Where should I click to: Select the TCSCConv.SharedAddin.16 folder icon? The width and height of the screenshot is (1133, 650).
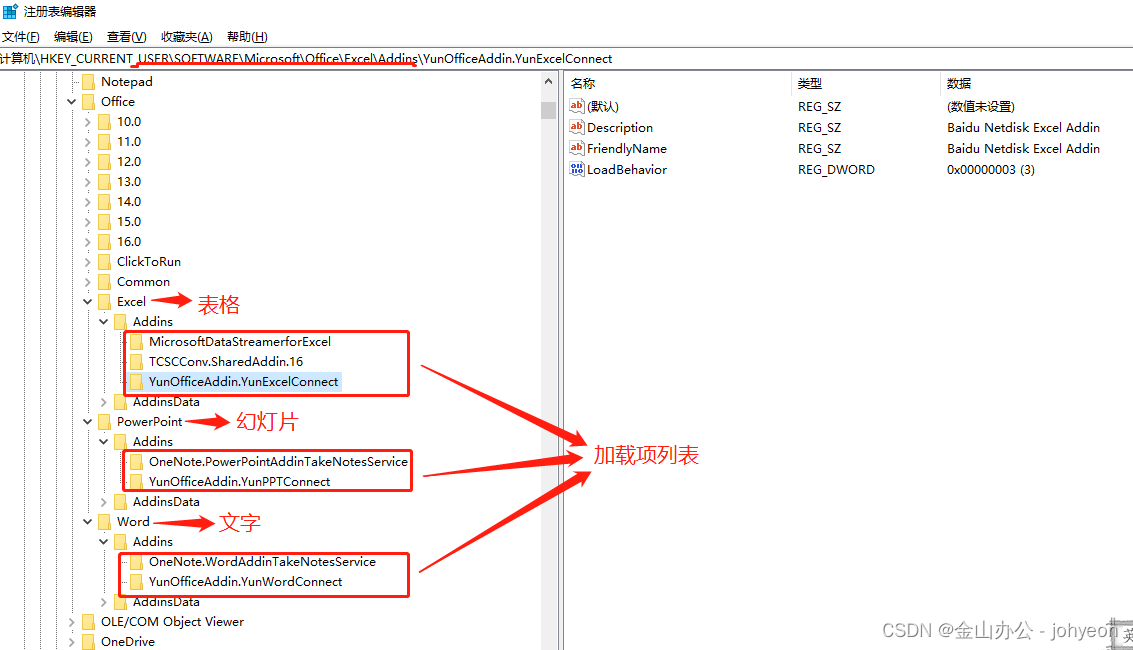(x=136, y=362)
